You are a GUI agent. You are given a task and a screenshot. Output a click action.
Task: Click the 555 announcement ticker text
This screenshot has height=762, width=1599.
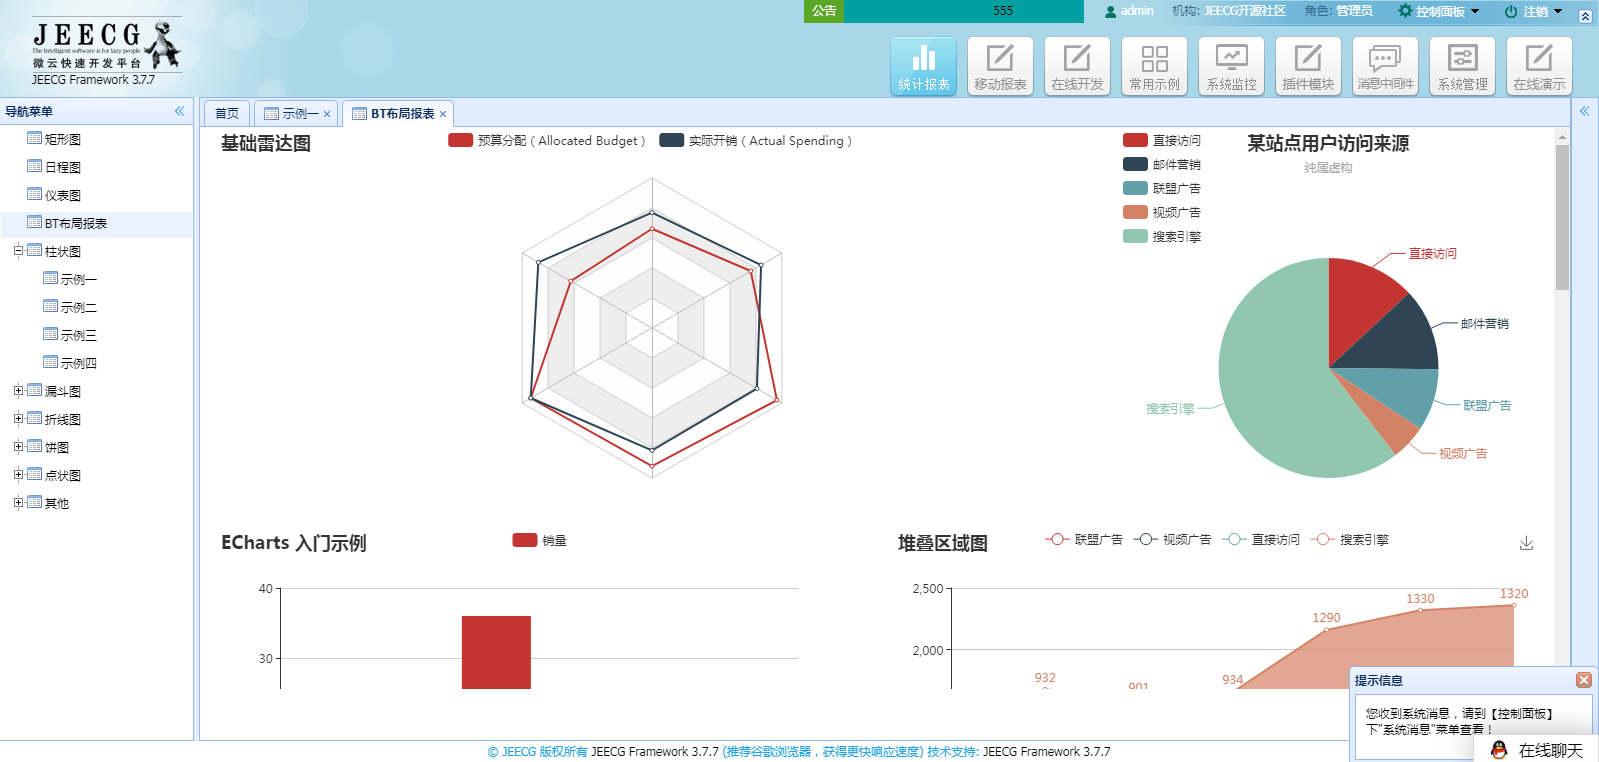pyautogui.click(x=1003, y=11)
